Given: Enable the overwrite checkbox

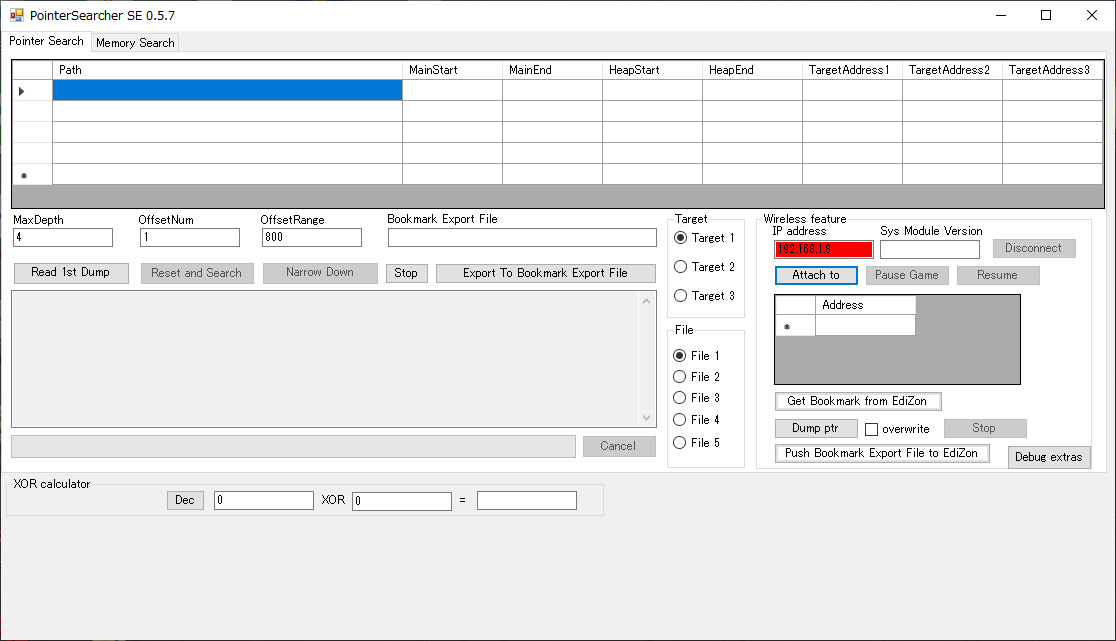Looking at the screenshot, I should 871,429.
